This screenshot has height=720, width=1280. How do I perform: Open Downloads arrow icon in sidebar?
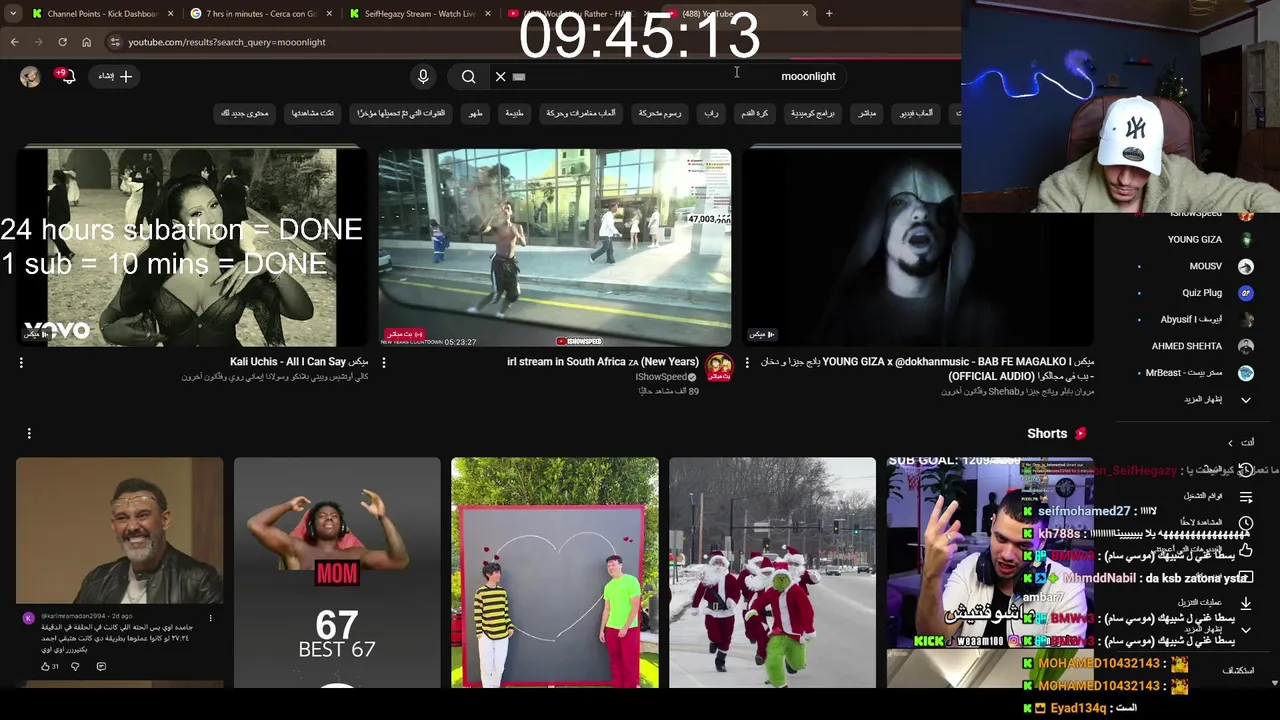[1246, 603]
